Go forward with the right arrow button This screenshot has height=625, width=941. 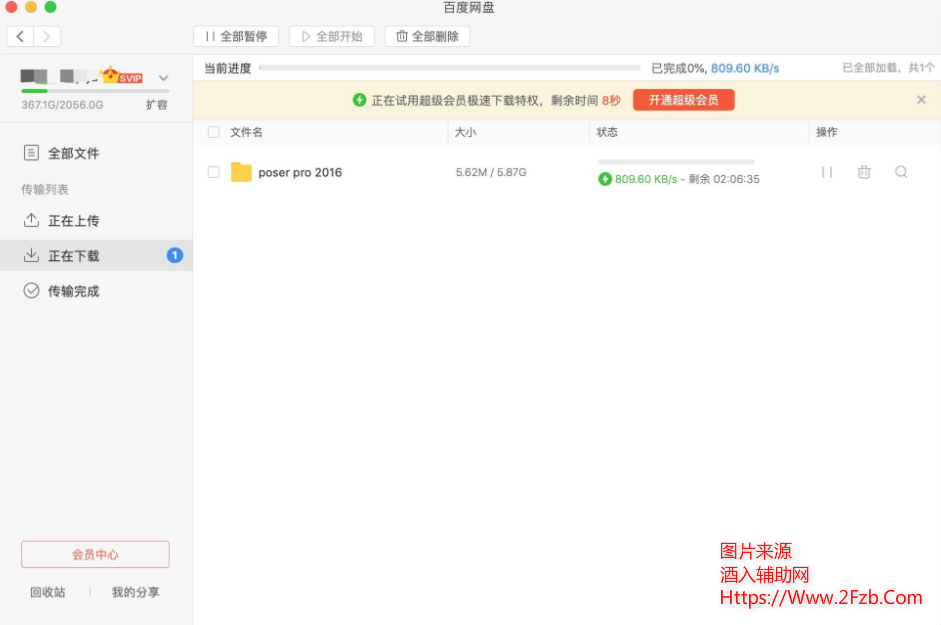pos(47,37)
